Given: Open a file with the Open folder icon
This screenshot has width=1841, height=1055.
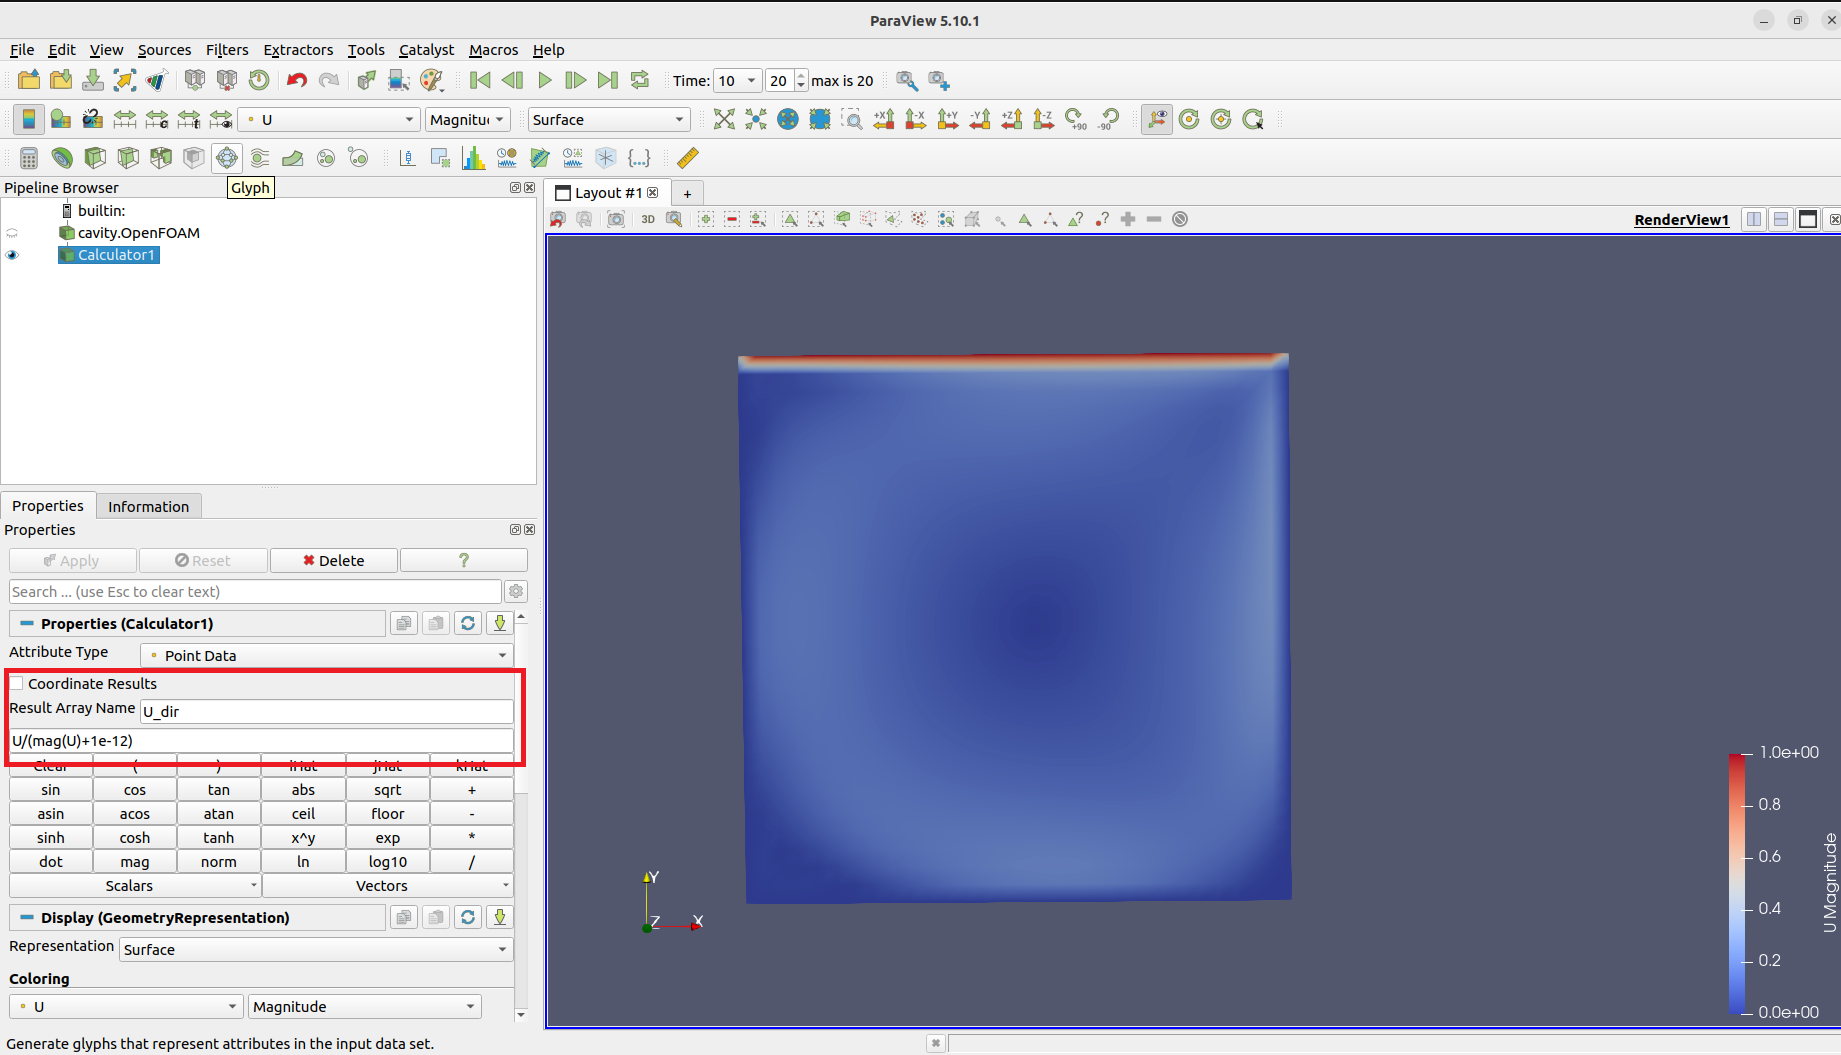Looking at the screenshot, I should (x=29, y=80).
